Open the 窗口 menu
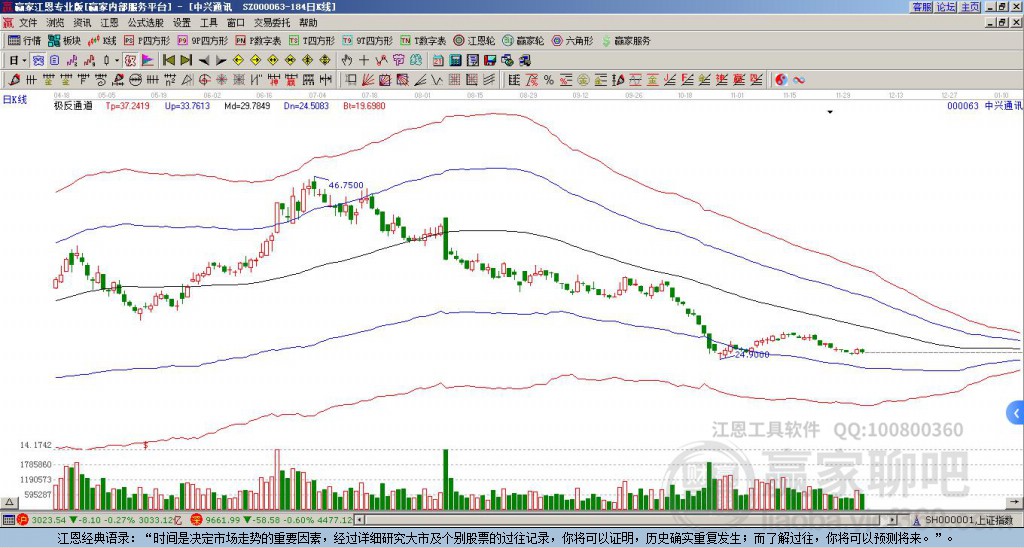The image size is (1024, 548). point(236,23)
